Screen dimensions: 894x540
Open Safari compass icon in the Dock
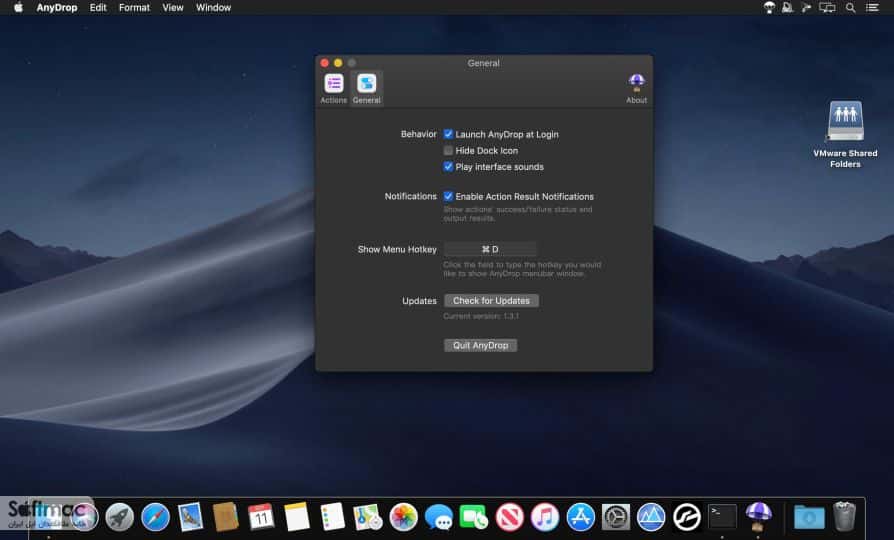(x=155, y=517)
